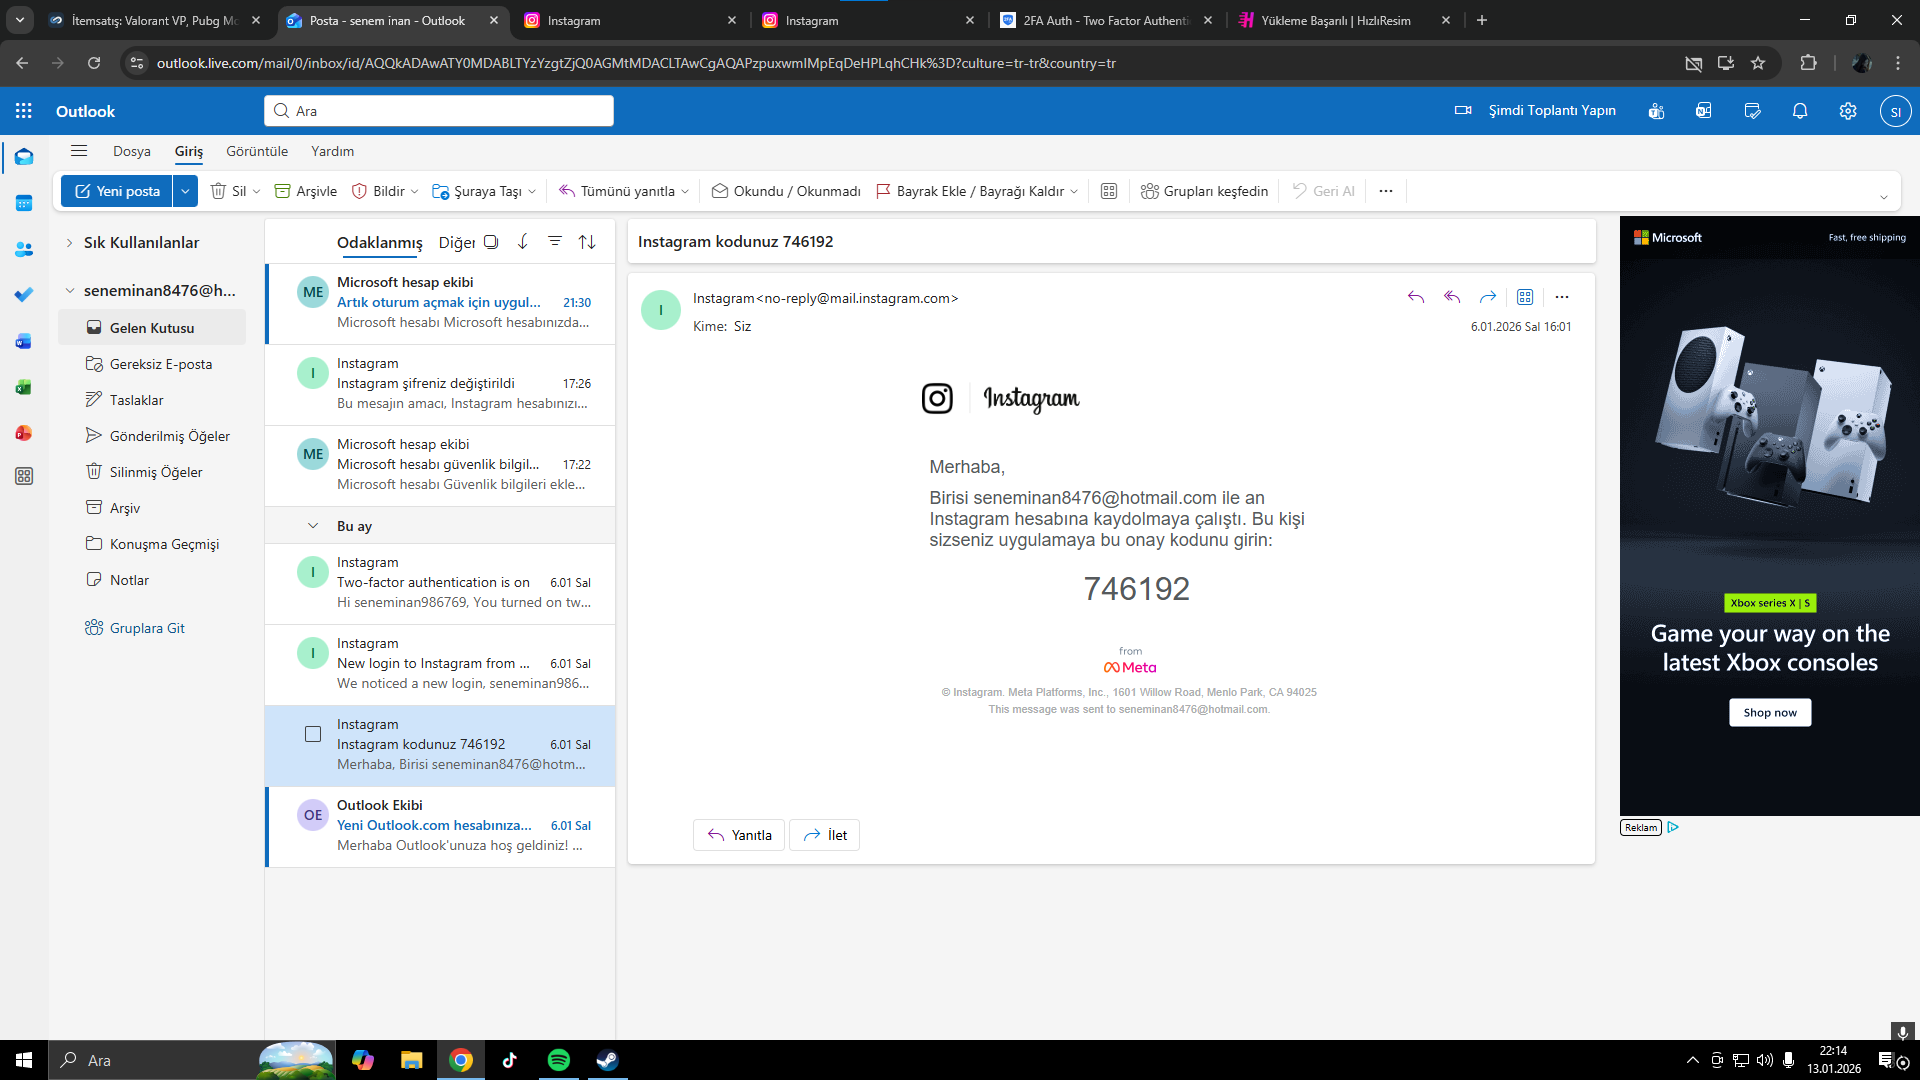
Task: Collapse the navigation pane hamburger menu
Action: 79,151
